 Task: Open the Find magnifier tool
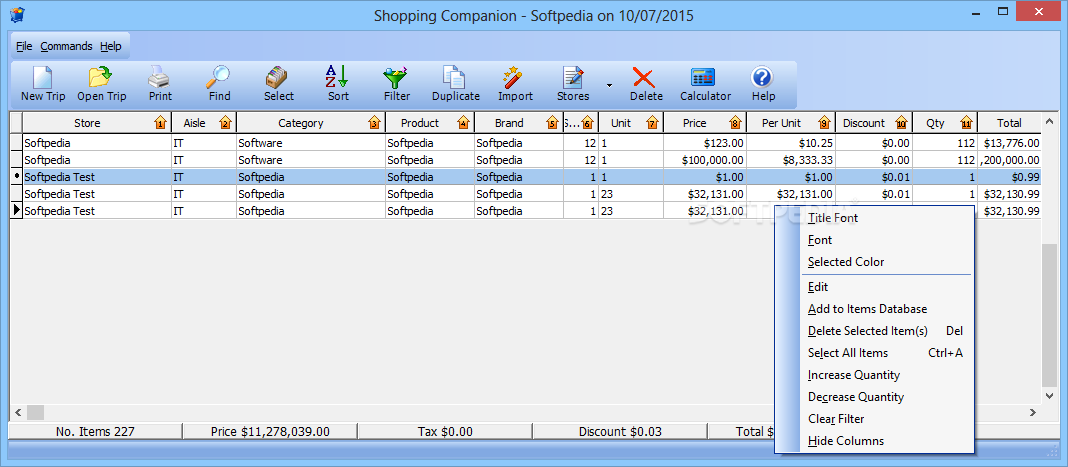[x=219, y=84]
